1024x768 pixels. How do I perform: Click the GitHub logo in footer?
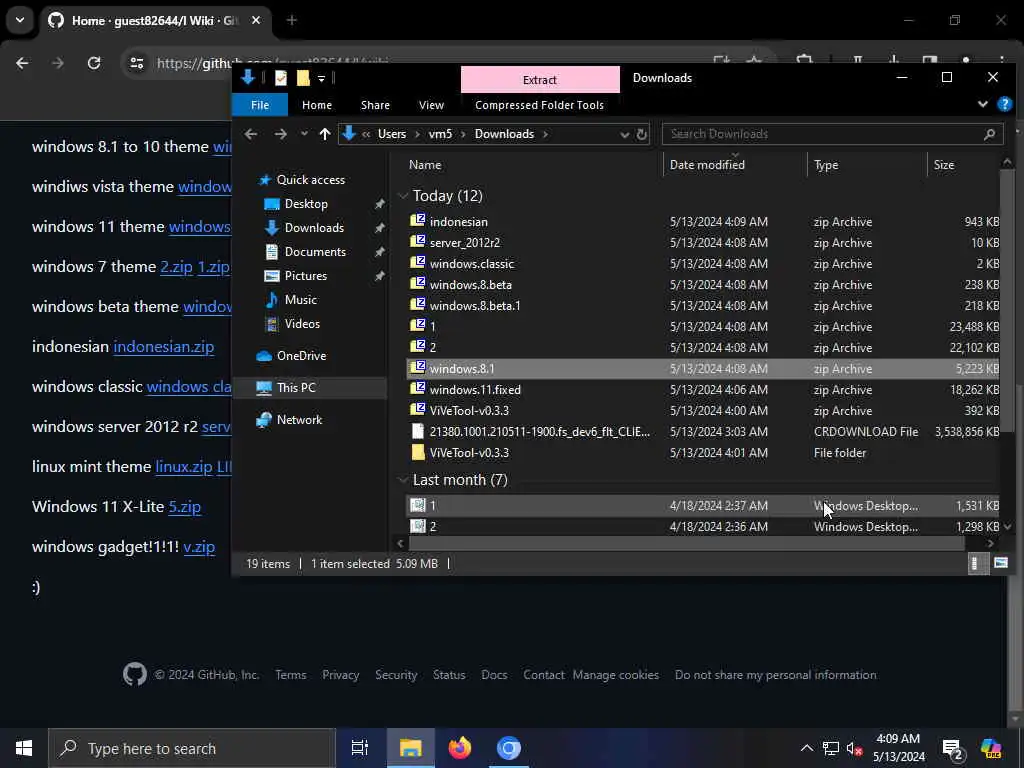135,674
